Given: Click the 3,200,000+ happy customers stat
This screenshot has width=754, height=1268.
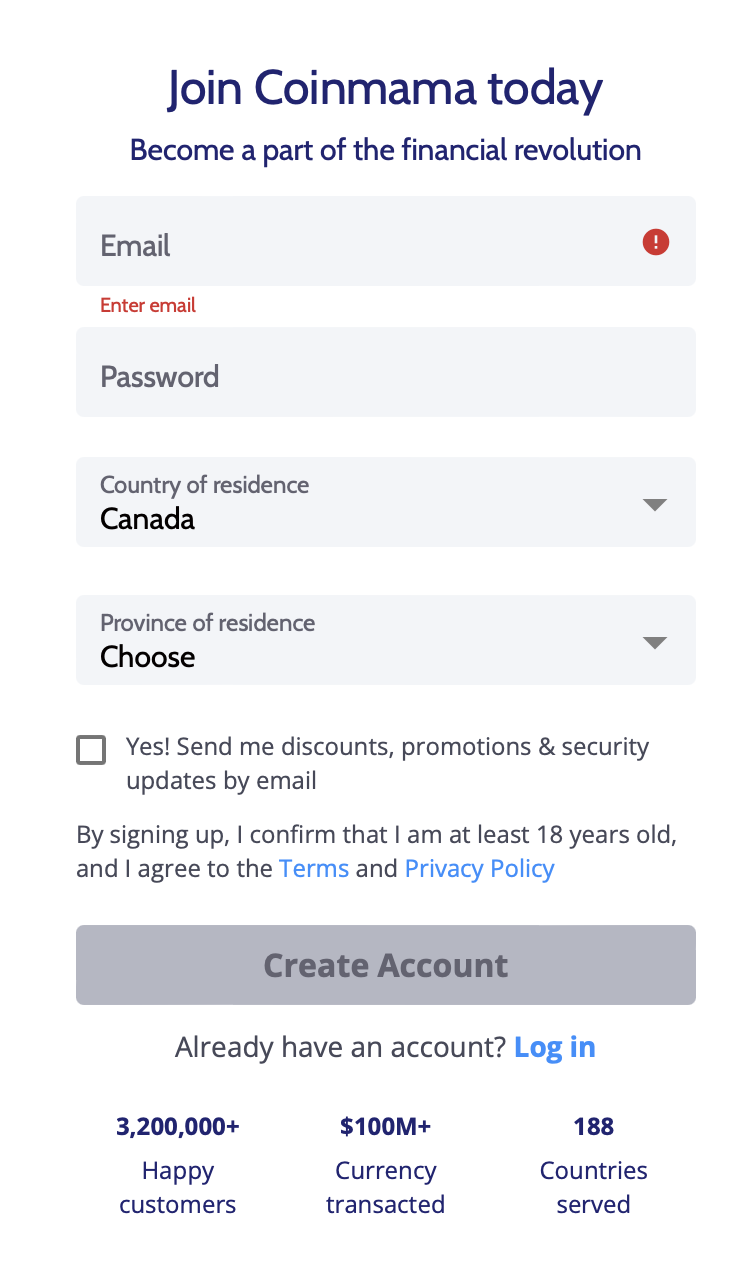Looking at the screenshot, I should click(x=177, y=1126).
